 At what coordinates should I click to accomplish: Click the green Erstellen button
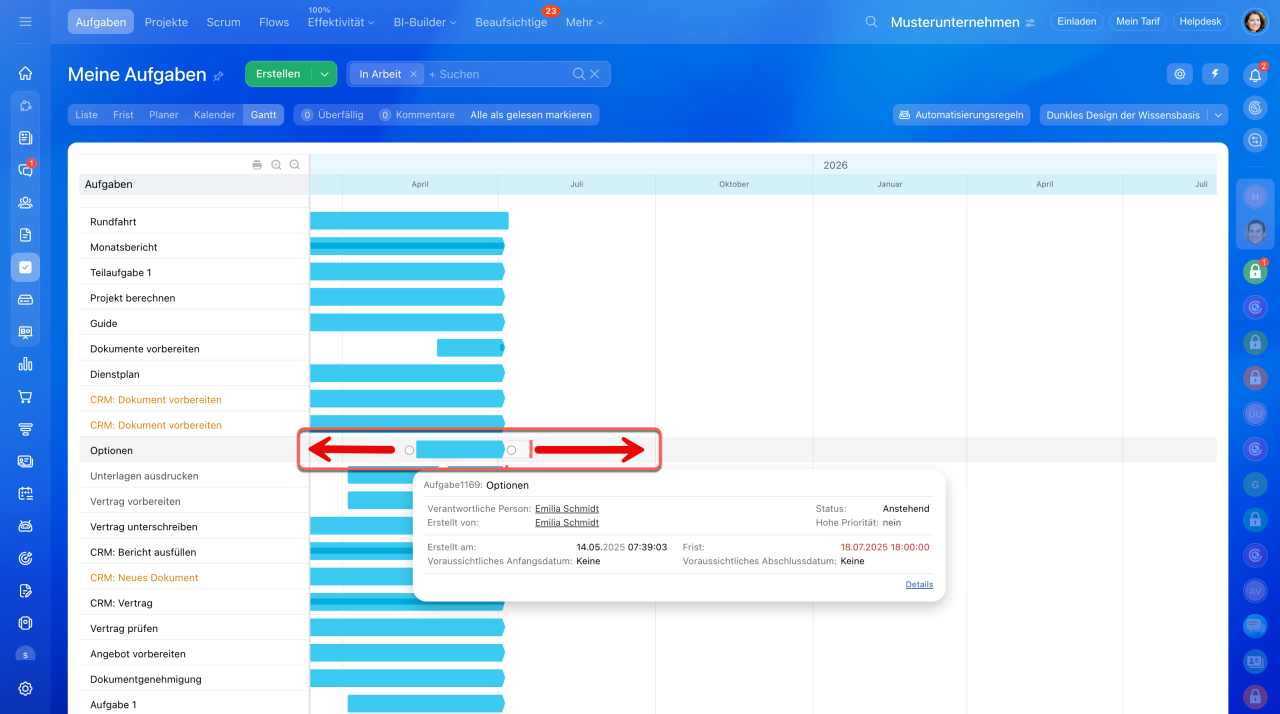point(278,74)
